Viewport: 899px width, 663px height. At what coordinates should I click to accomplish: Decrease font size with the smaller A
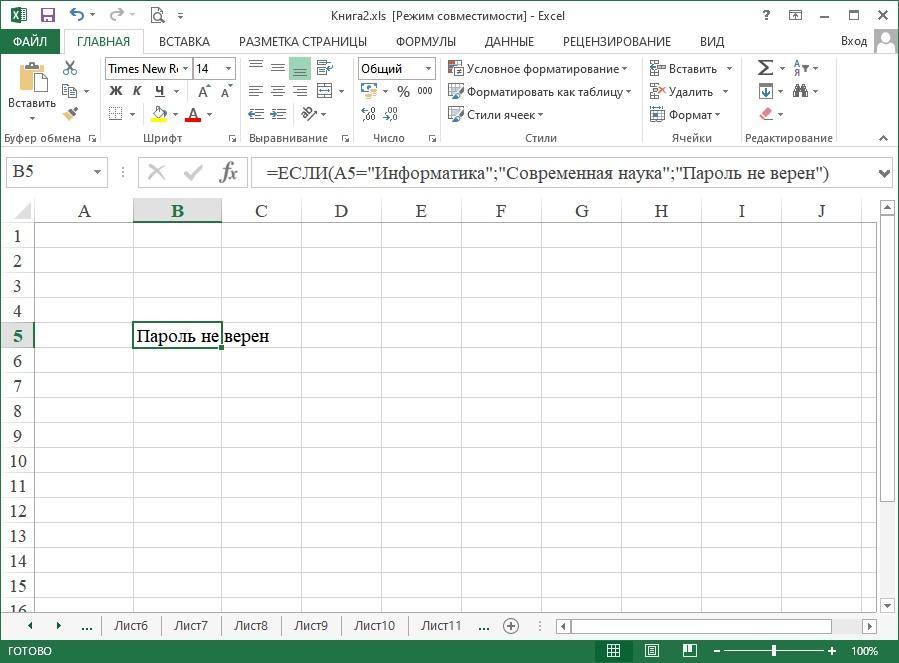pyautogui.click(x=226, y=91)
